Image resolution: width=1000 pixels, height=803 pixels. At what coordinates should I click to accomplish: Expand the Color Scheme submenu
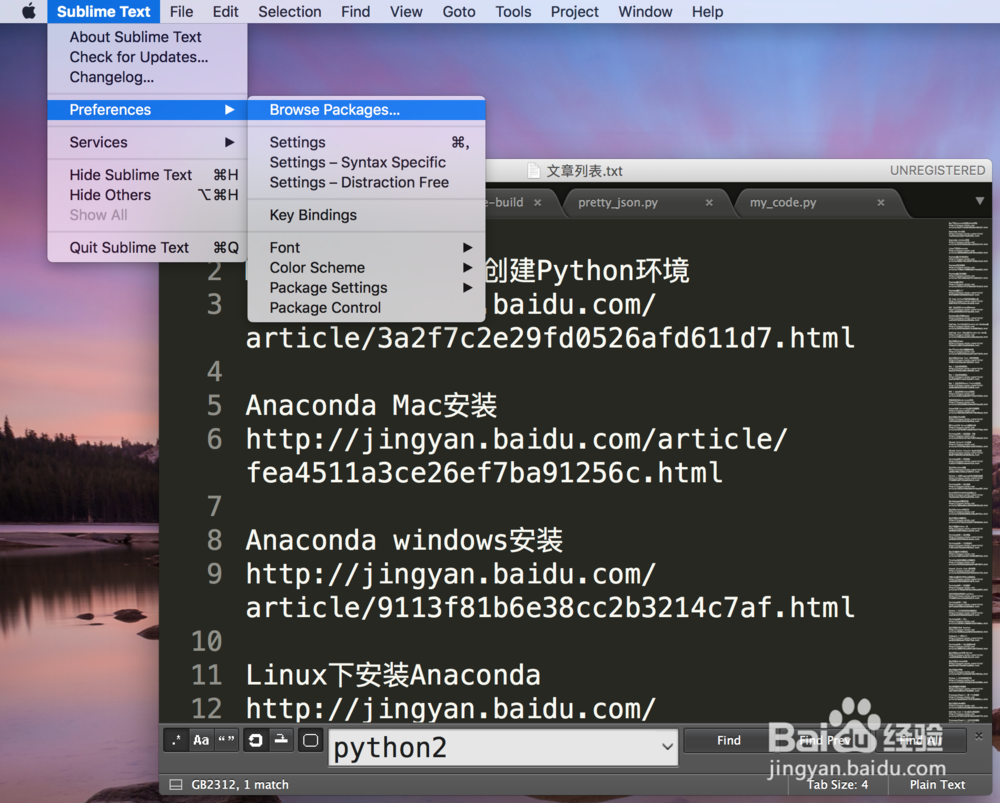pyautogui.click(x=366, y=268)
